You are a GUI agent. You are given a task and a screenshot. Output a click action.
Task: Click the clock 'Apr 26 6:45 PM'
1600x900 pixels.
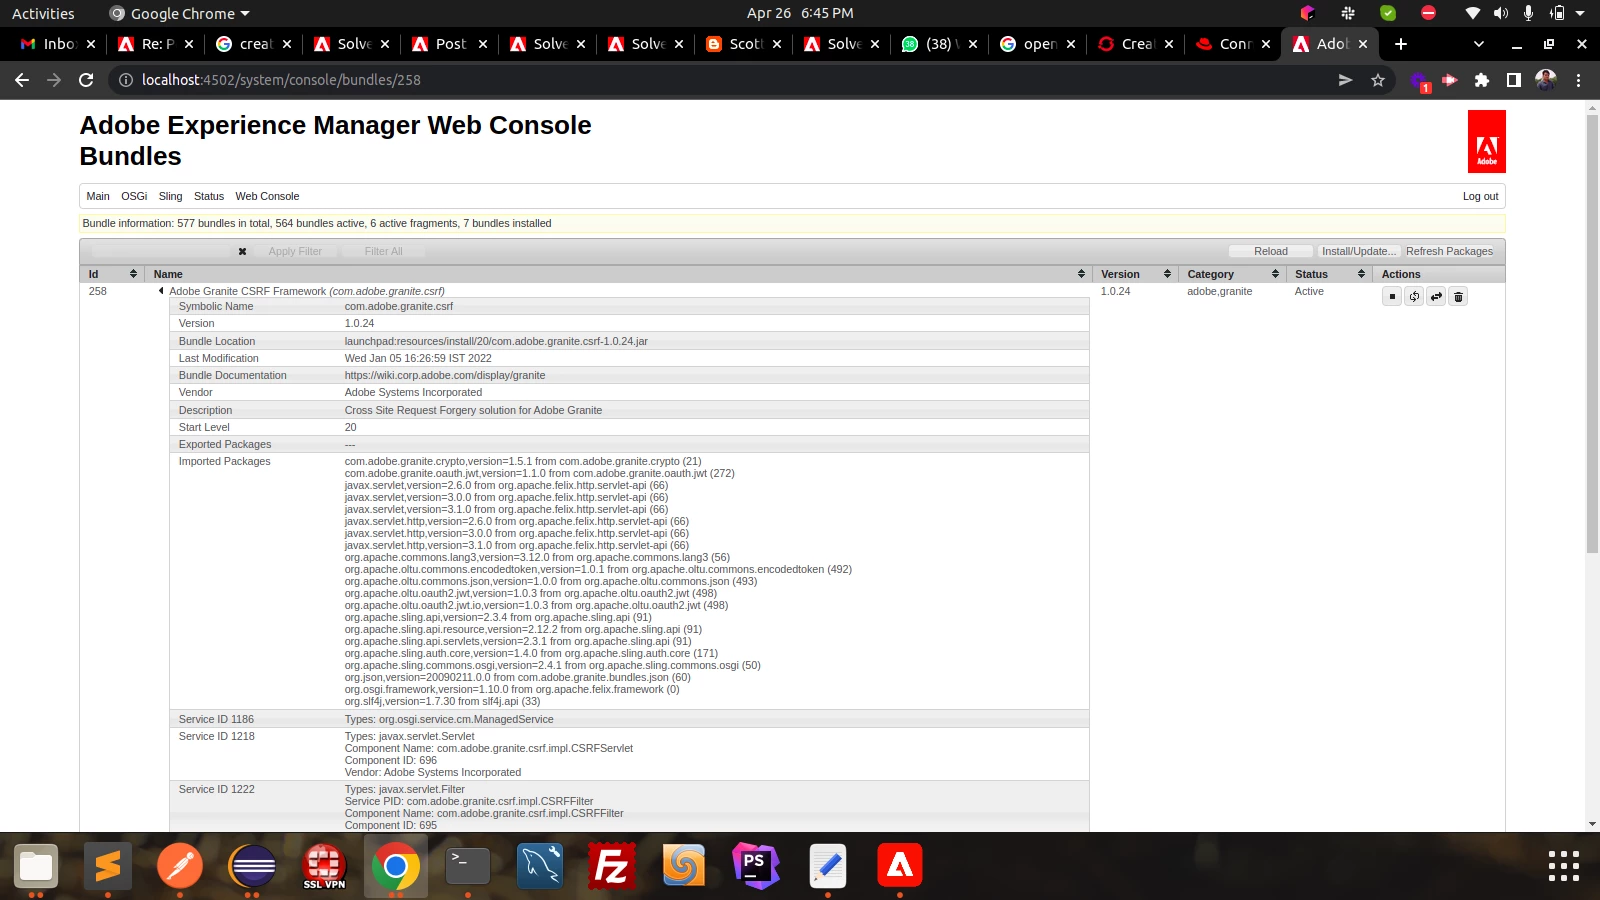coord(800,13)
